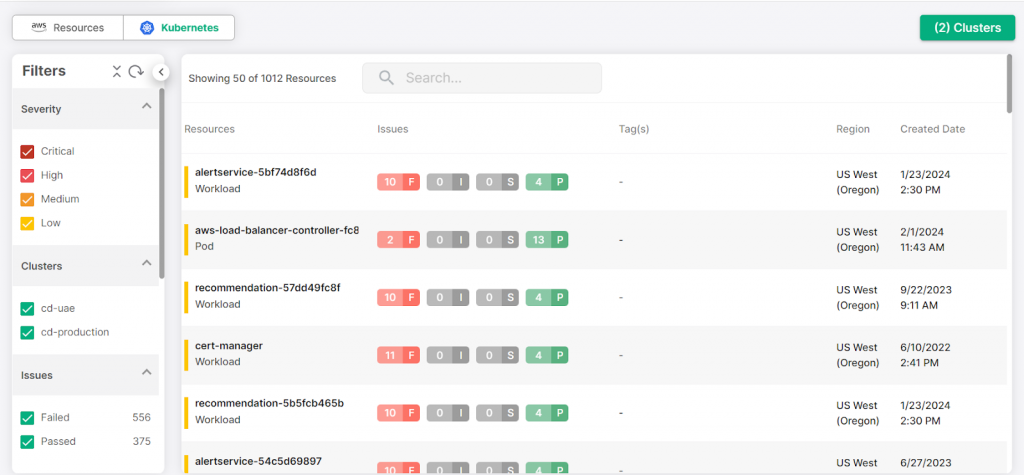Reset filters using the refresh icon
The height and width of the screenshot is (475, 1024).
coord(136,71)
